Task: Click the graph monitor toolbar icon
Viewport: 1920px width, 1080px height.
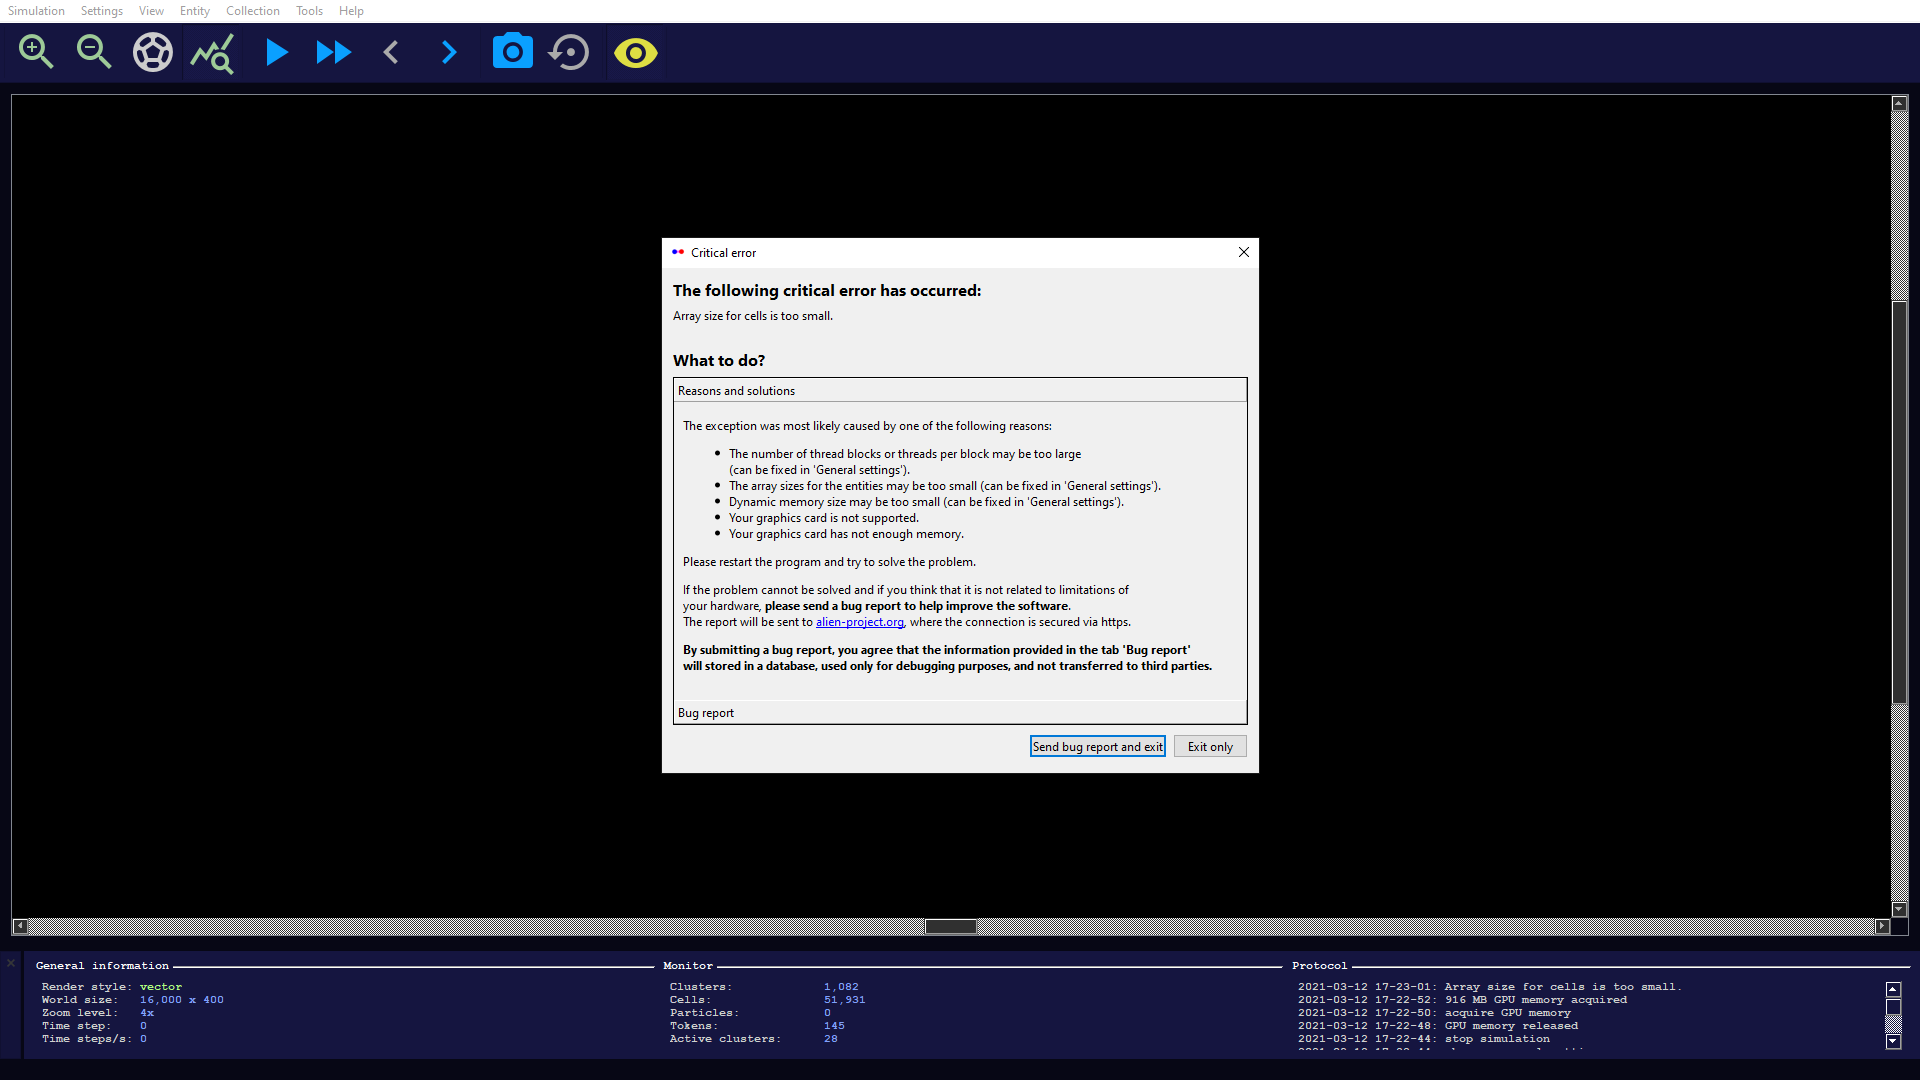Action: (x=212, y=53)
